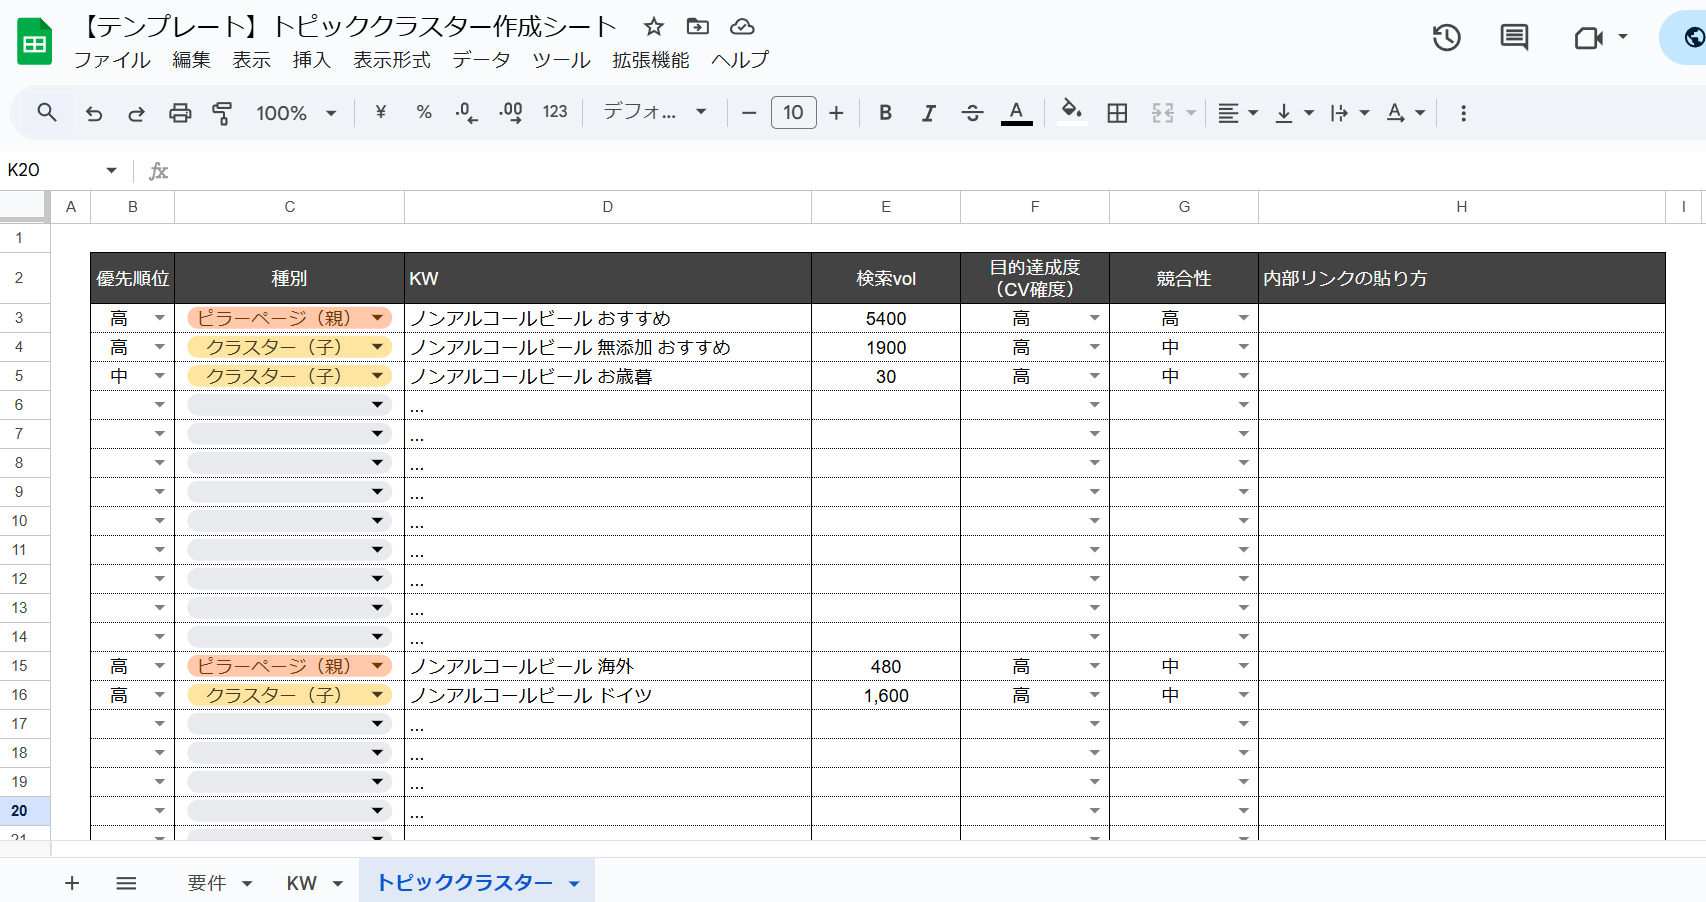The width and height of the screenshot is (1706, 902).
Task: Open text wrapping options
Action: point(1349,113)
